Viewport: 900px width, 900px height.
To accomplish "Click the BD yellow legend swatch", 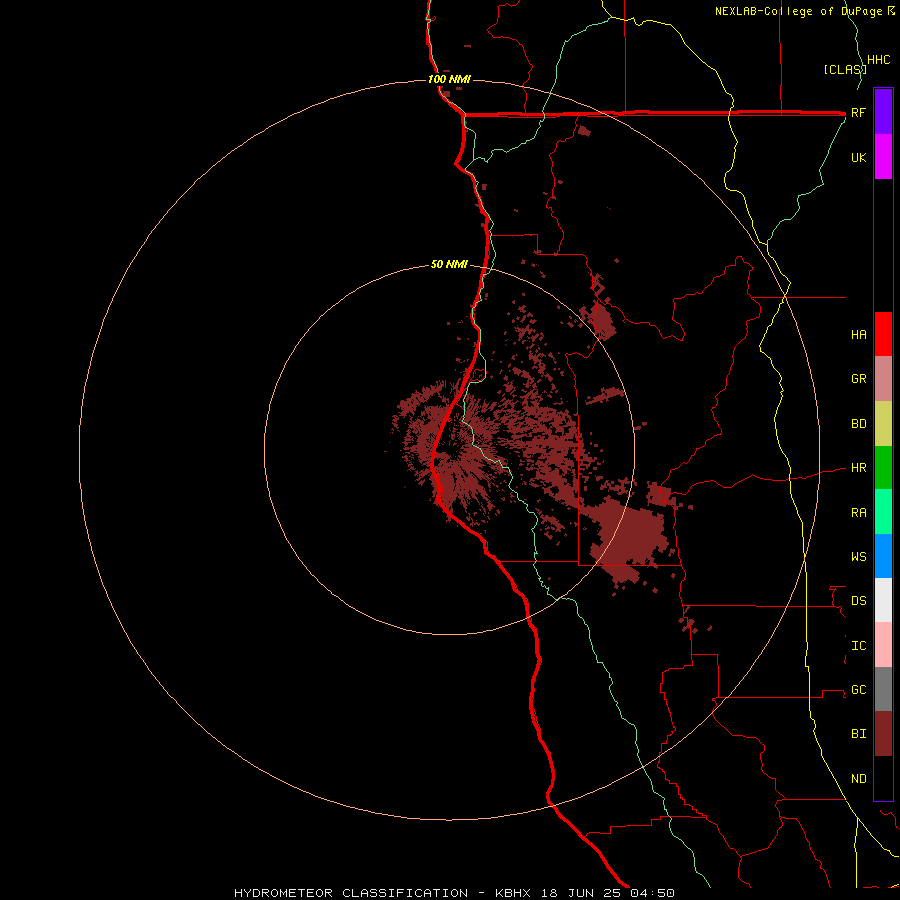I will pyautogui.click(x=883, y=424).
